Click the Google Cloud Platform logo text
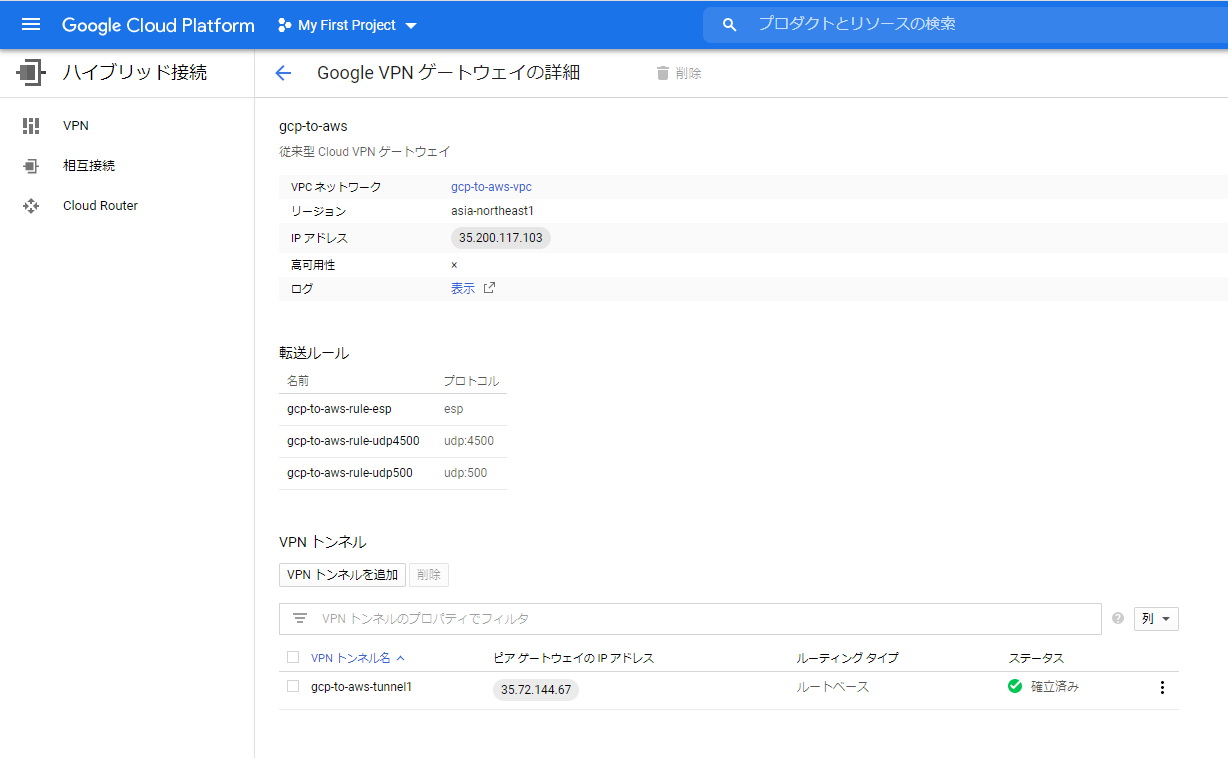 [x=158, y=25]
